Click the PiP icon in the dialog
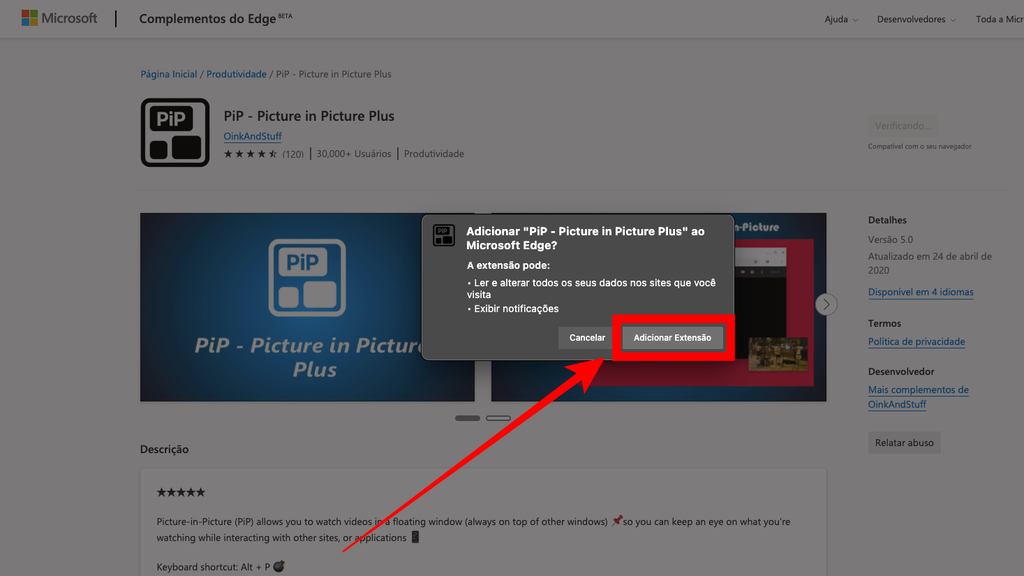 [443, 235]
